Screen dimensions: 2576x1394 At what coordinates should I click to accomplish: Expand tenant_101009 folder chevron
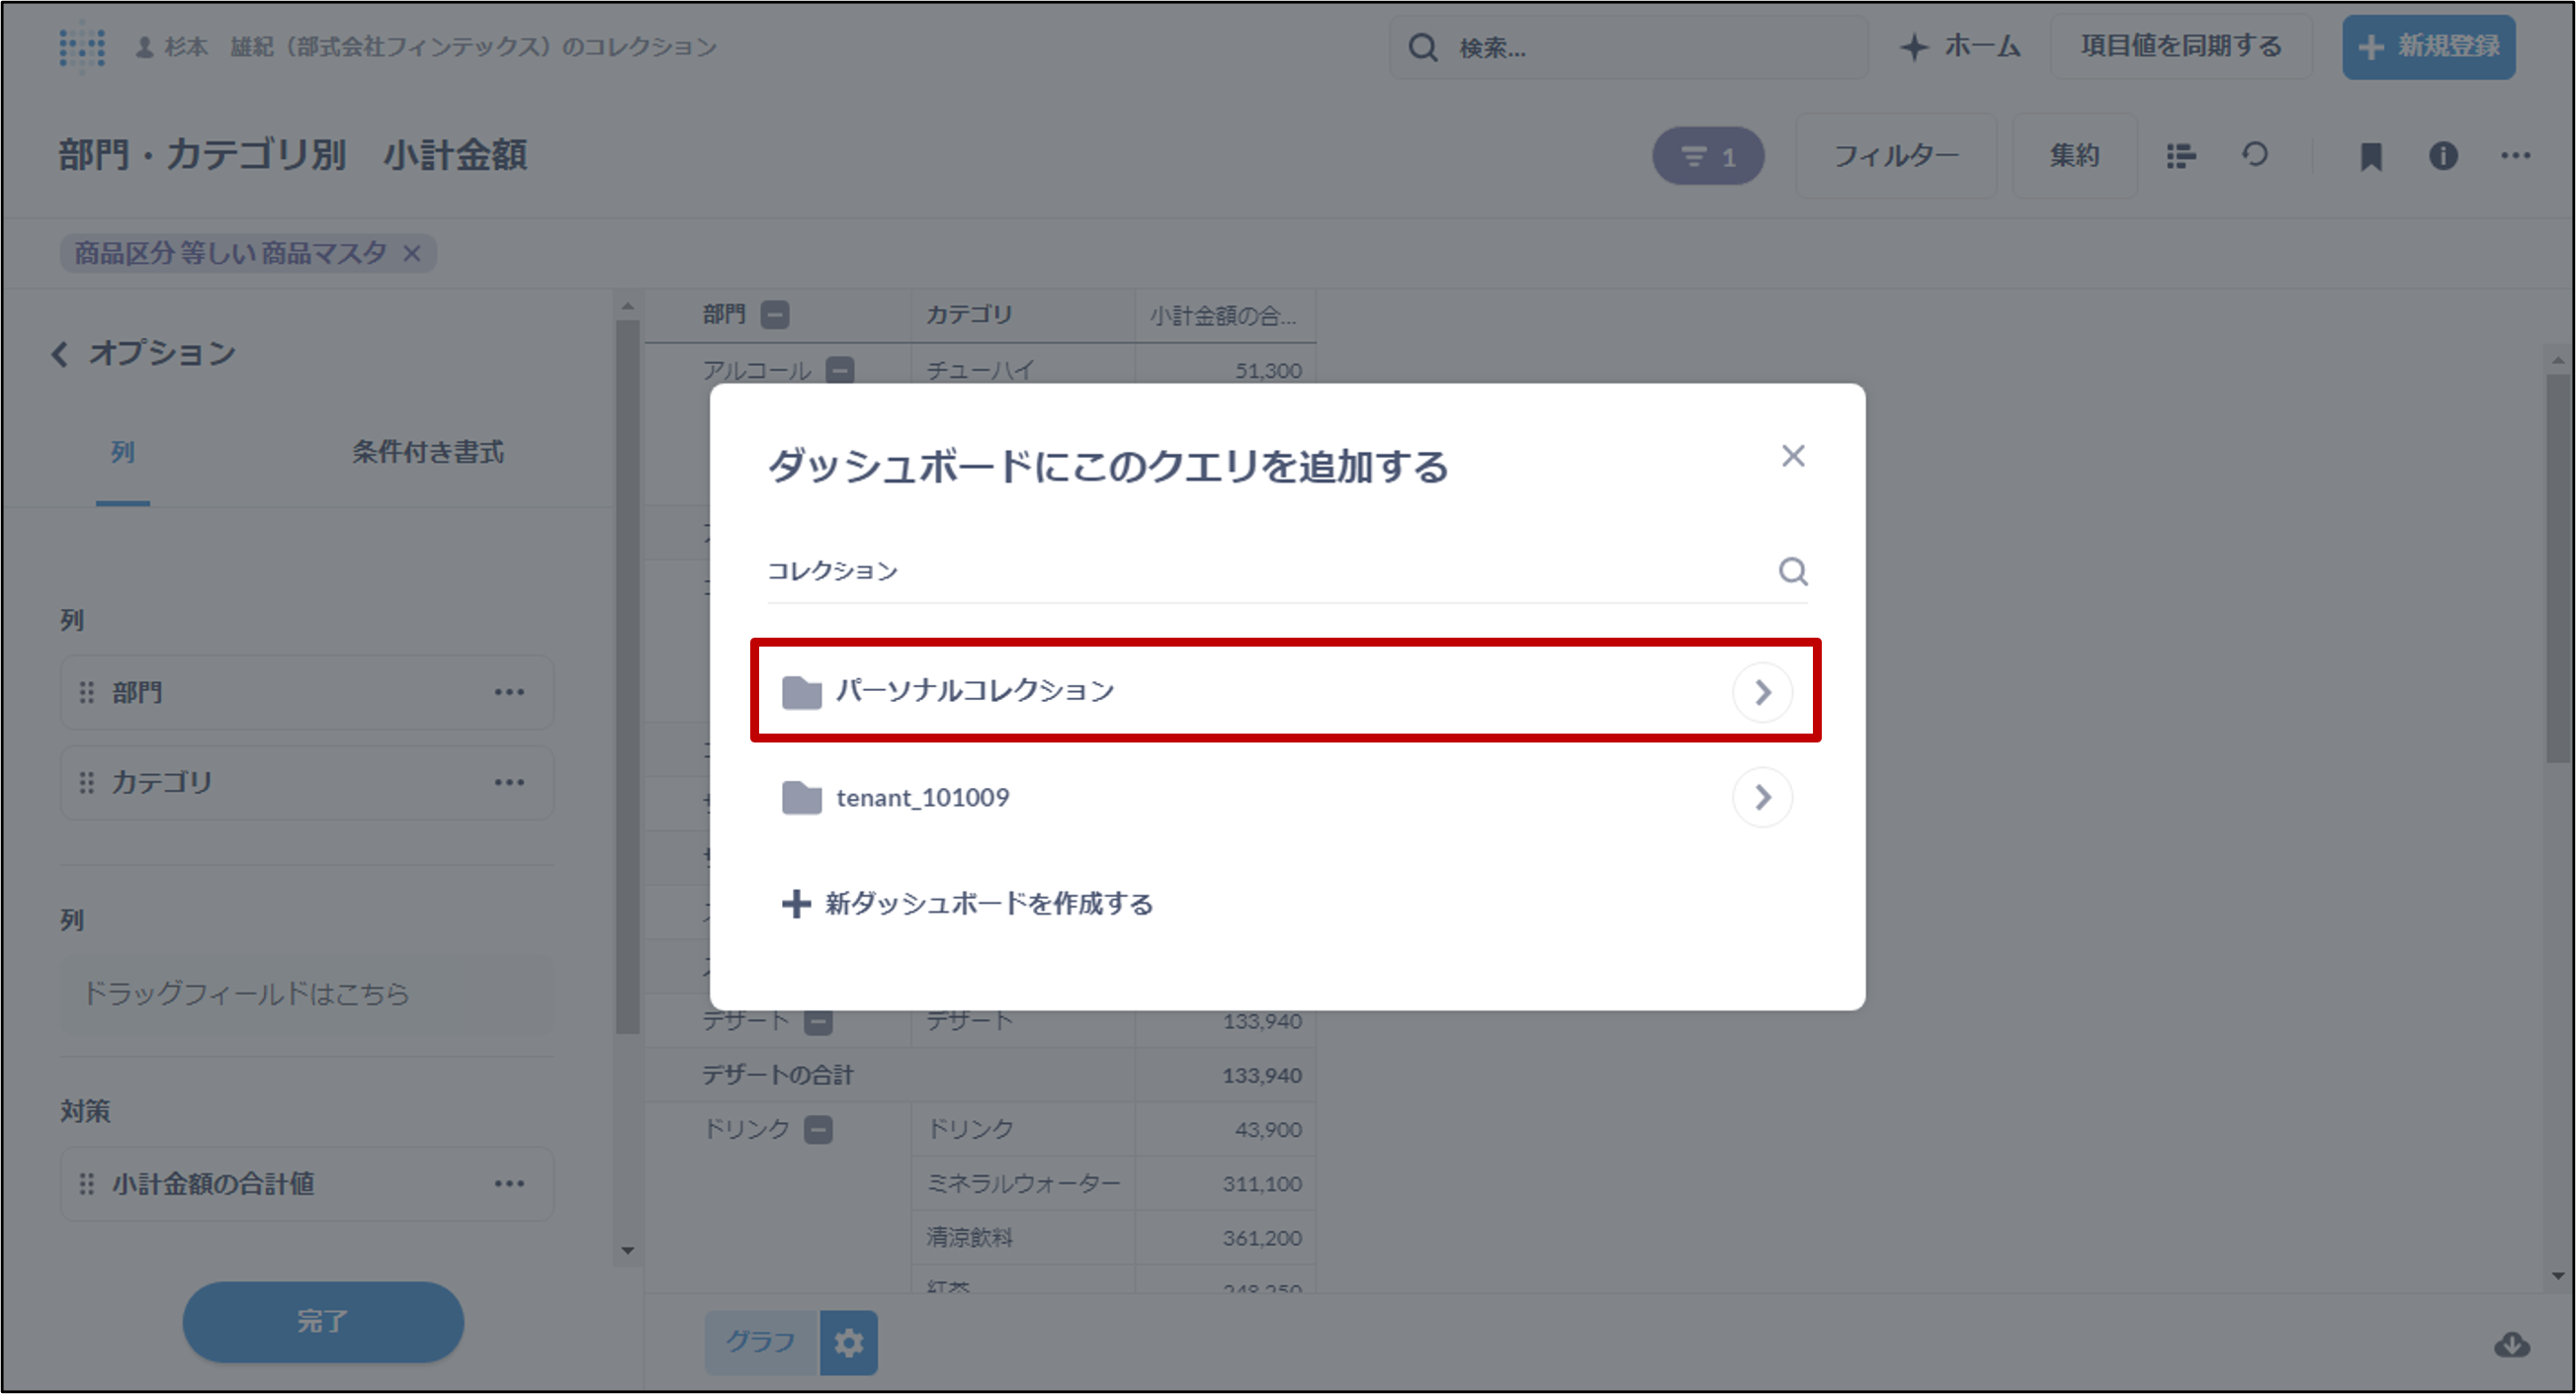[x=1762, y=797]
